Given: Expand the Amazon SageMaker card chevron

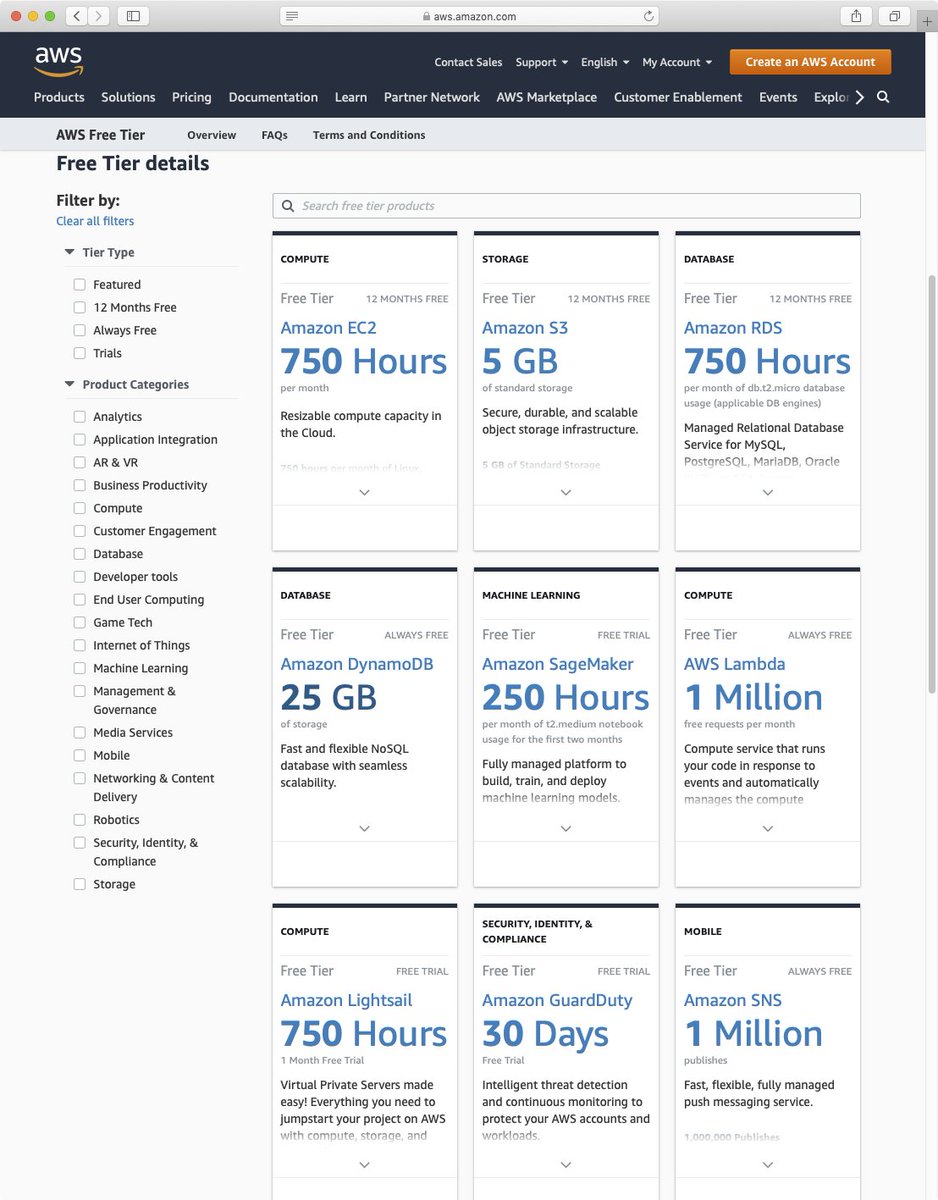Looking at the screenshot, I should pos(566,828).
